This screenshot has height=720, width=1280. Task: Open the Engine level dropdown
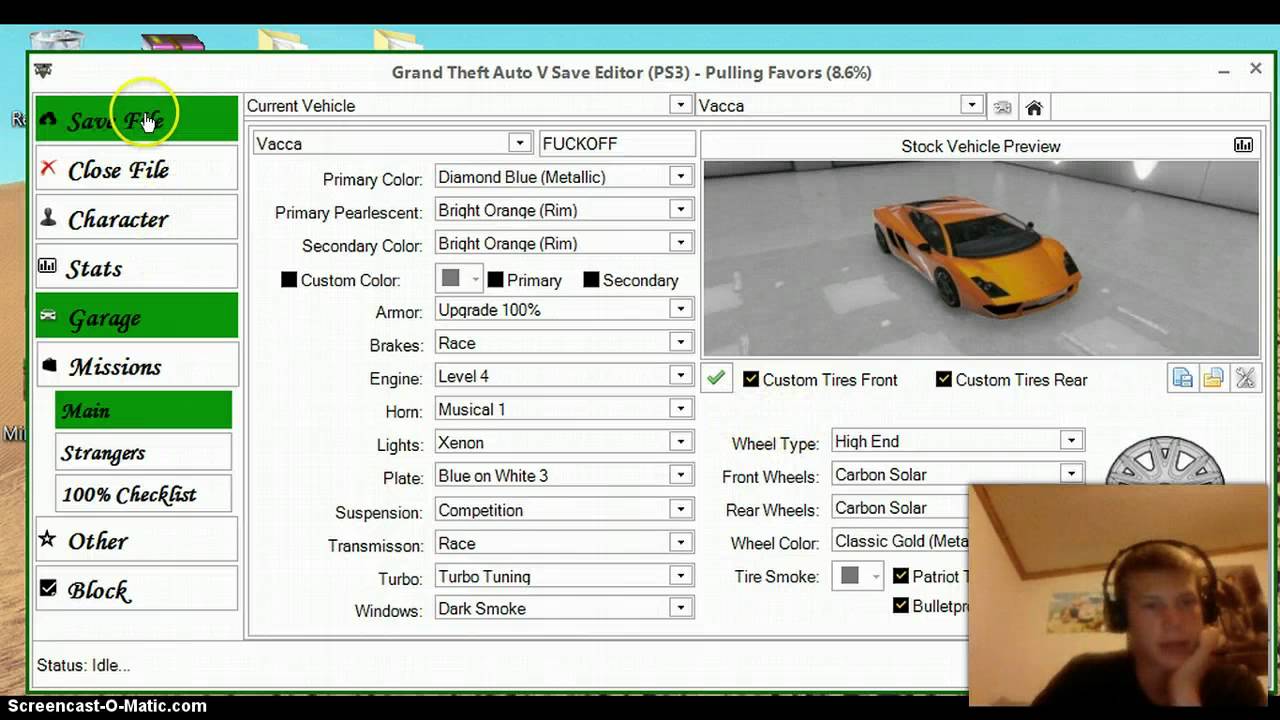pos(680,376)
